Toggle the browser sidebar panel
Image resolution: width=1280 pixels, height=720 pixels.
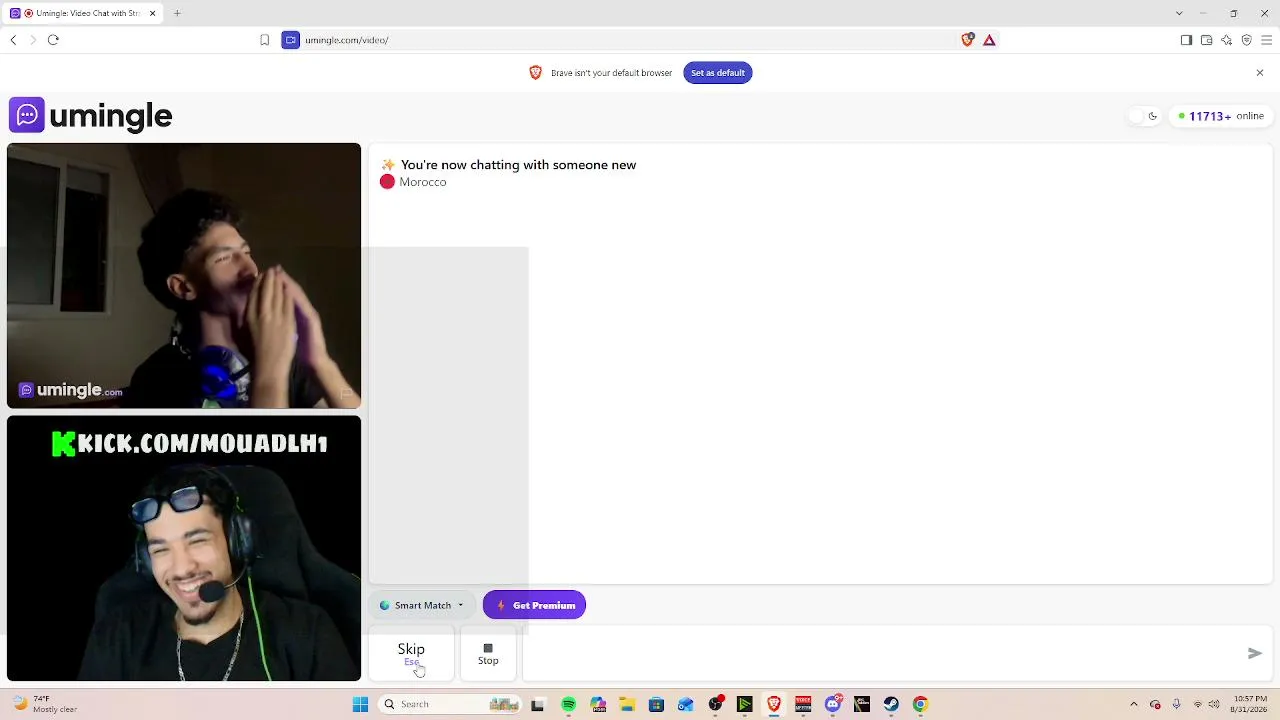(1186, 40)
